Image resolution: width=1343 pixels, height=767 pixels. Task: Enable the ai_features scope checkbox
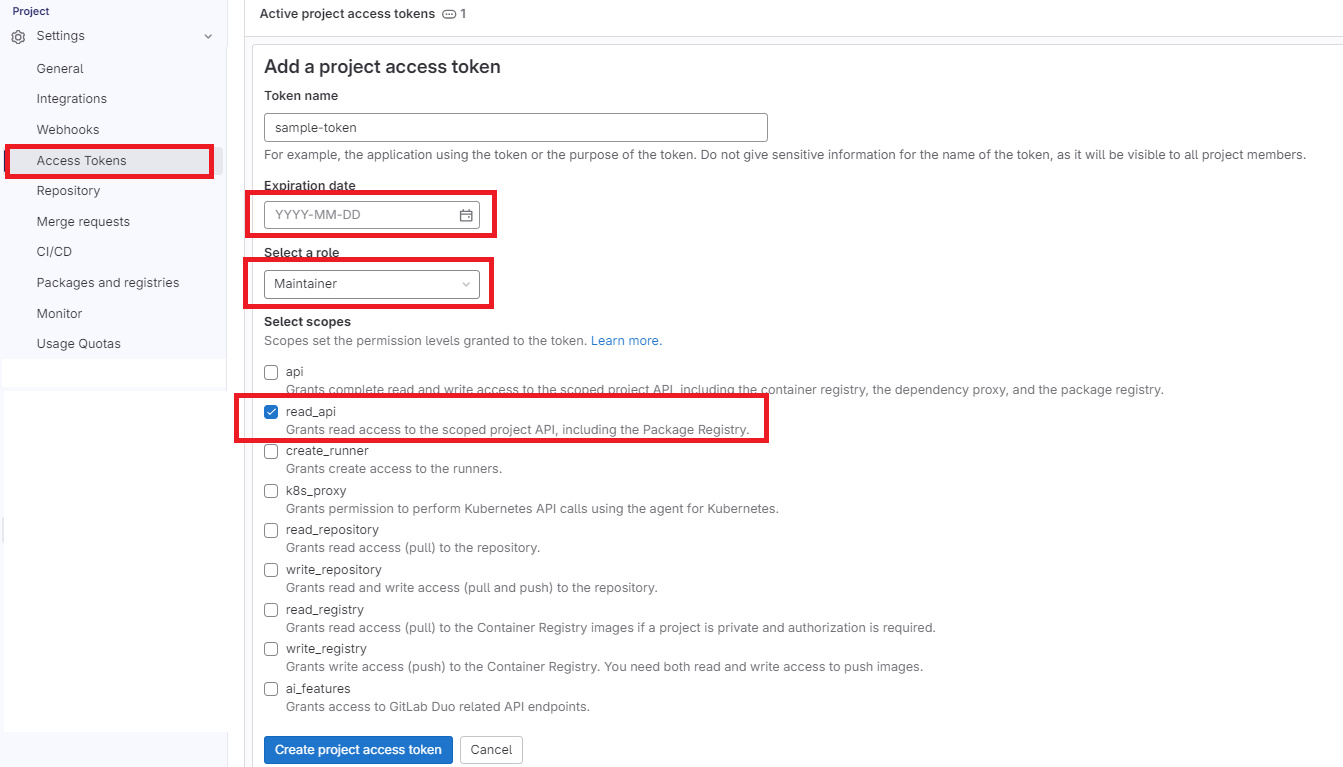point(271,689)
